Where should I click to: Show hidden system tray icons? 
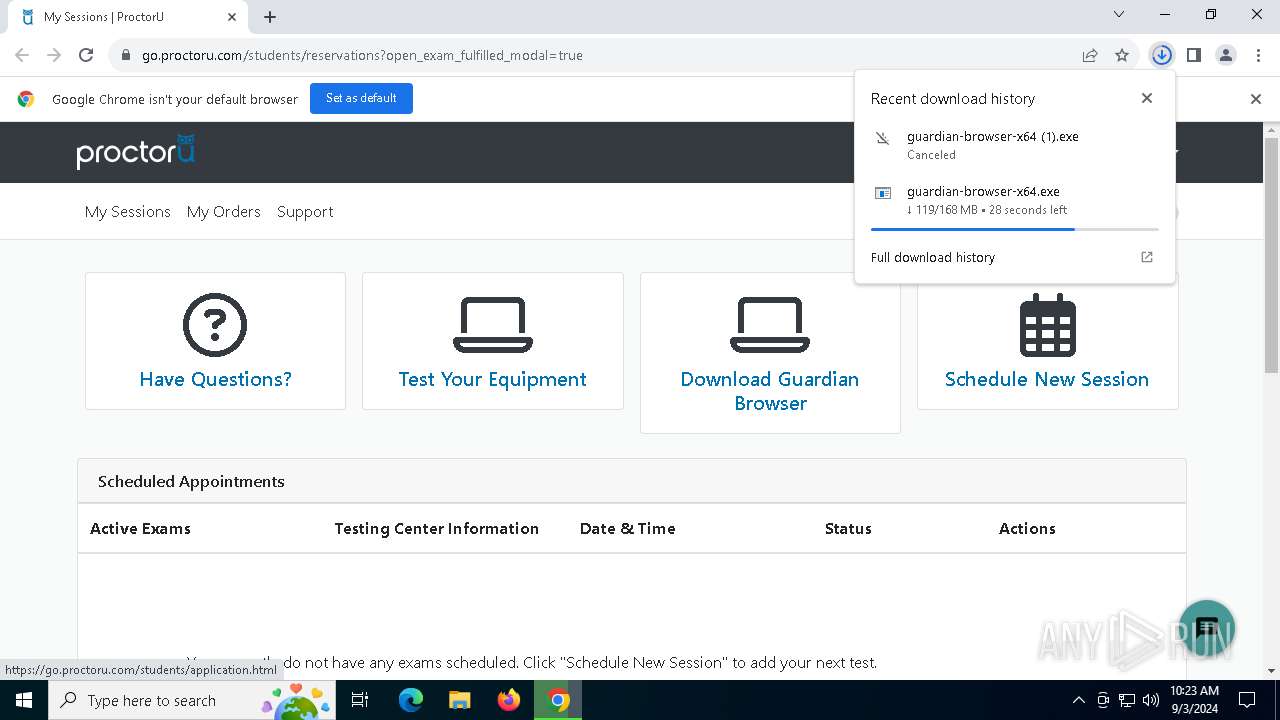point(1078,700)
